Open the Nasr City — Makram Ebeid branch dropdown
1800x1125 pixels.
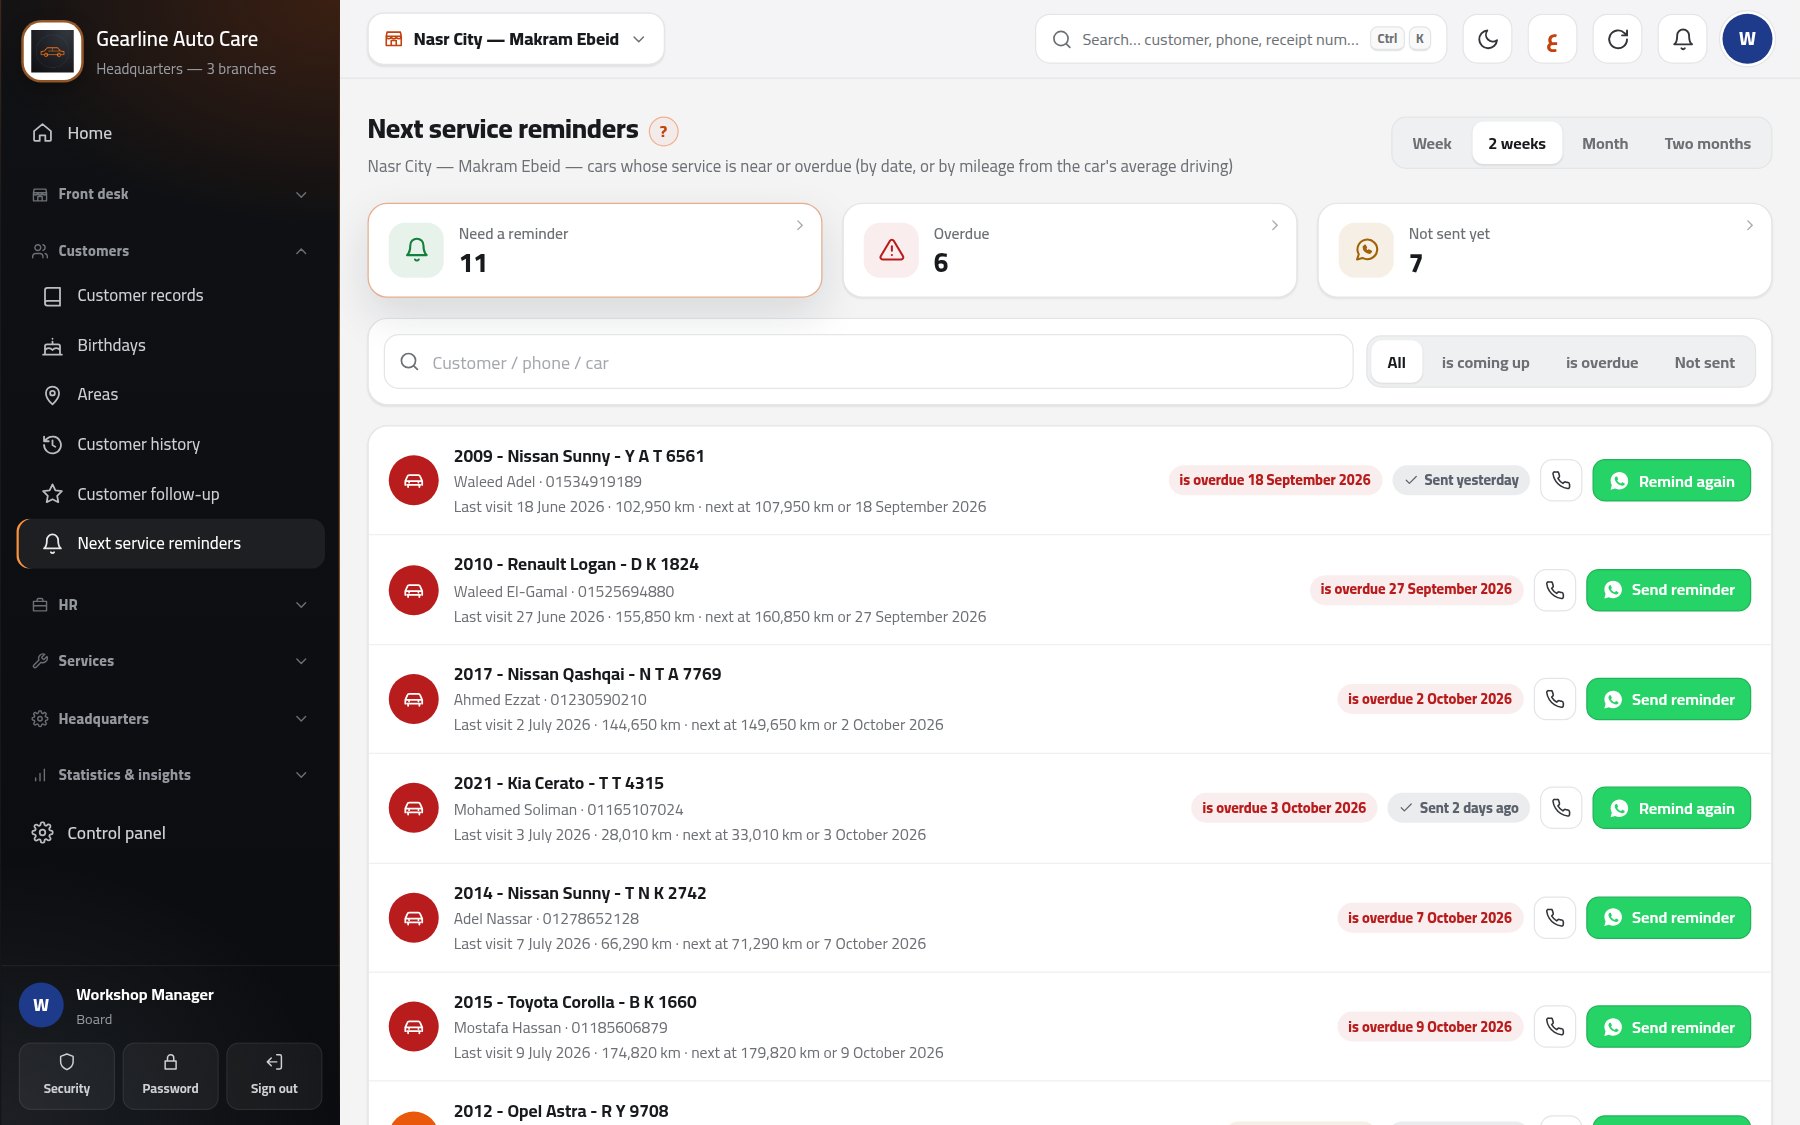[x=516, y=39]
